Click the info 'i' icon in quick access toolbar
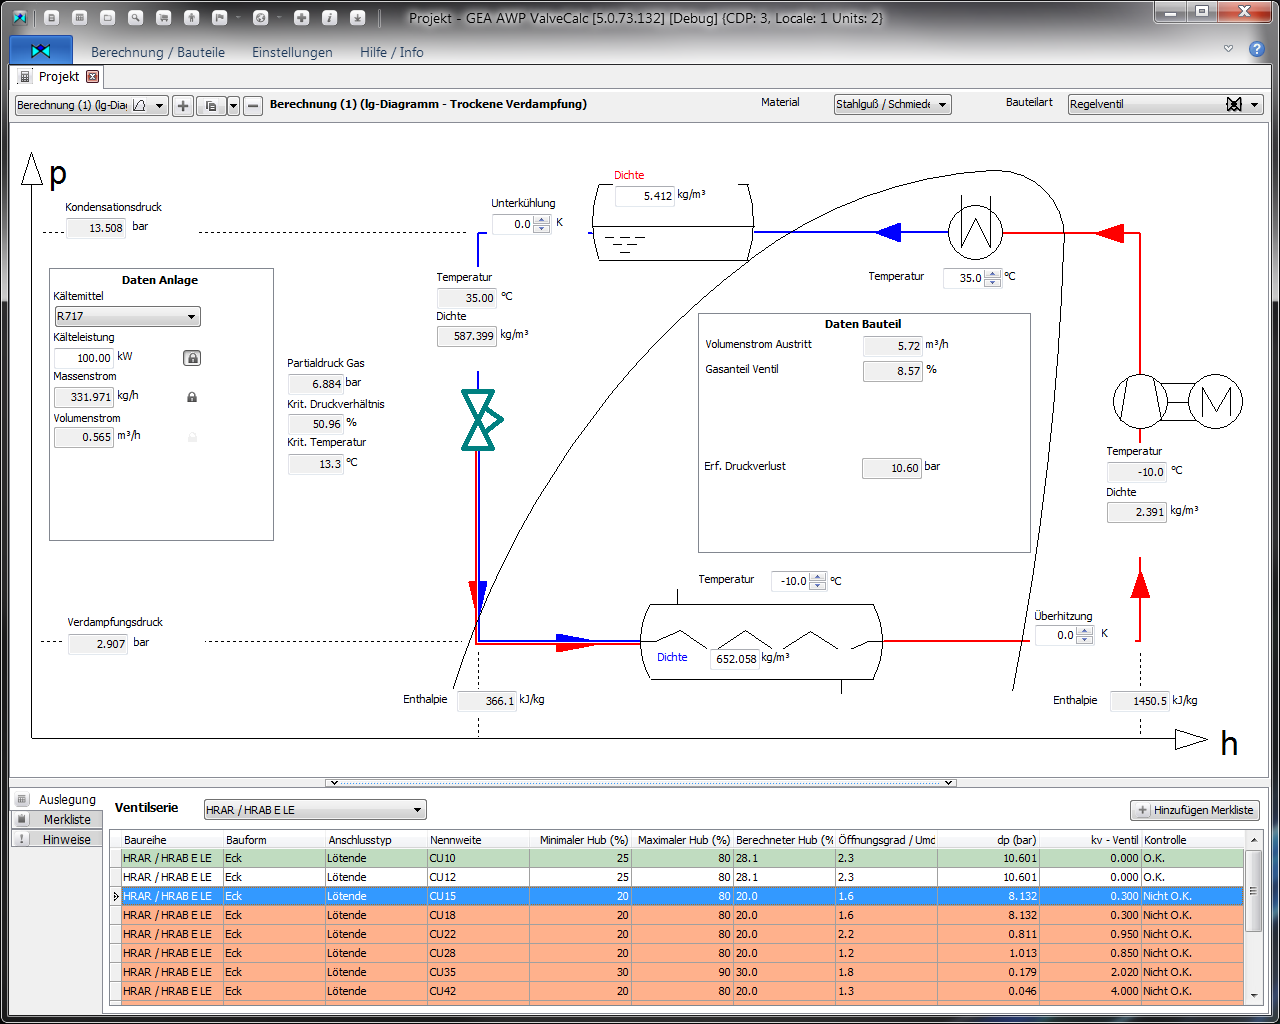The height and width of the screenshot is (1024, 1280). (x=329, y=17)
